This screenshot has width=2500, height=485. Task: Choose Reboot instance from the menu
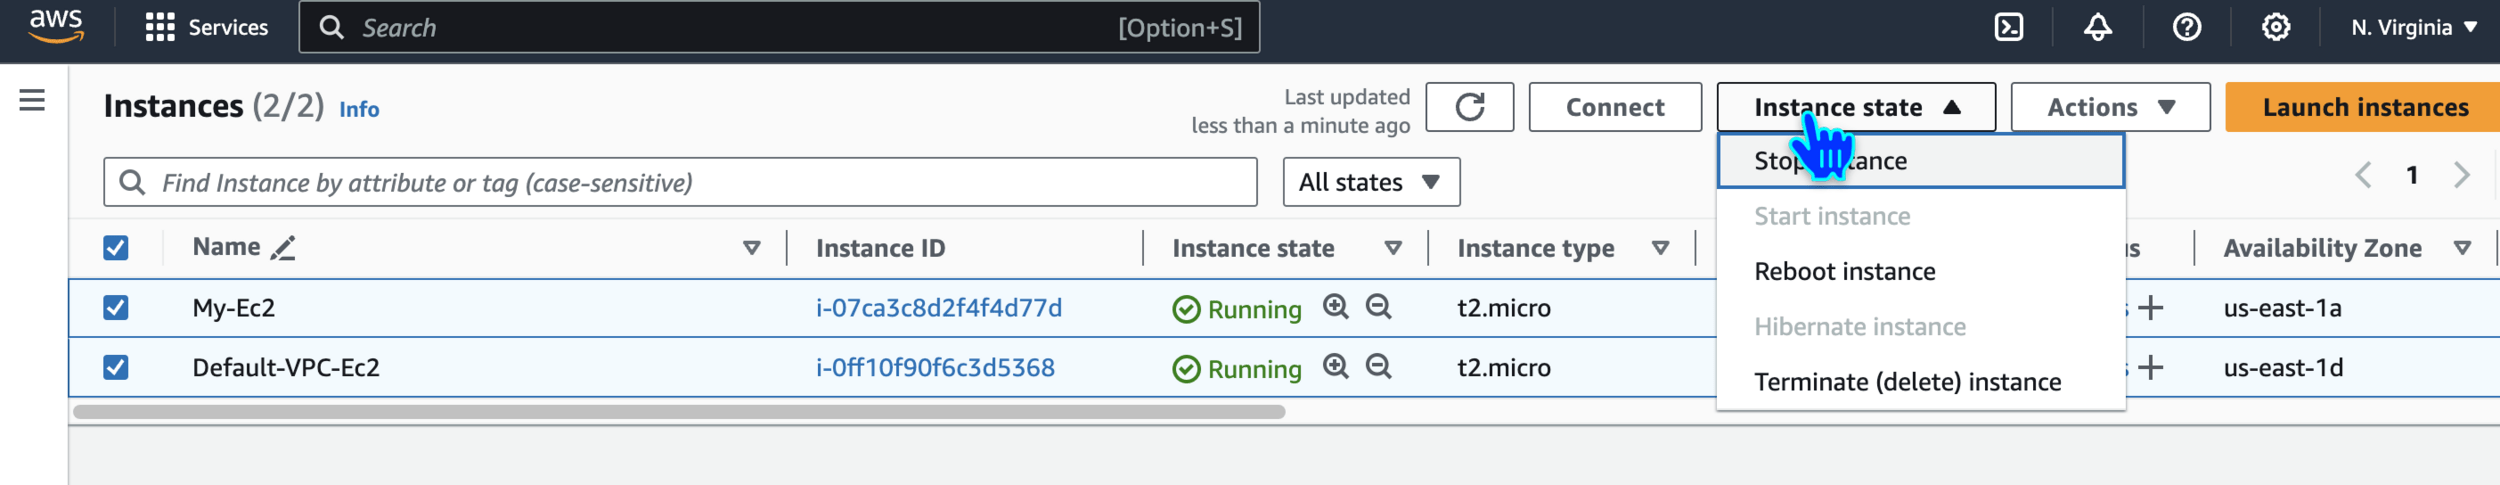tap(1920, 271)
